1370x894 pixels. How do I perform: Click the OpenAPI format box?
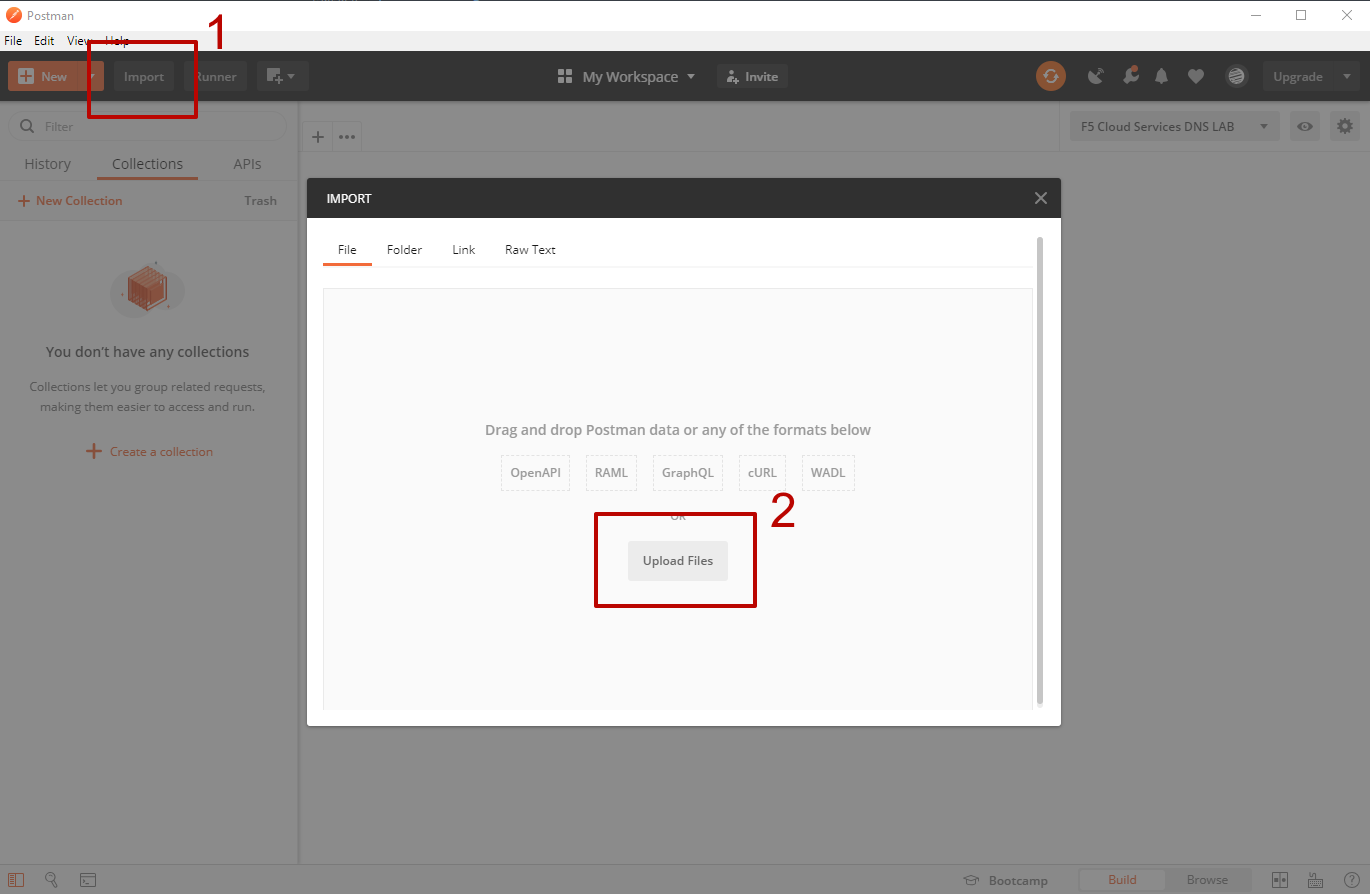[x=535, y=473]
